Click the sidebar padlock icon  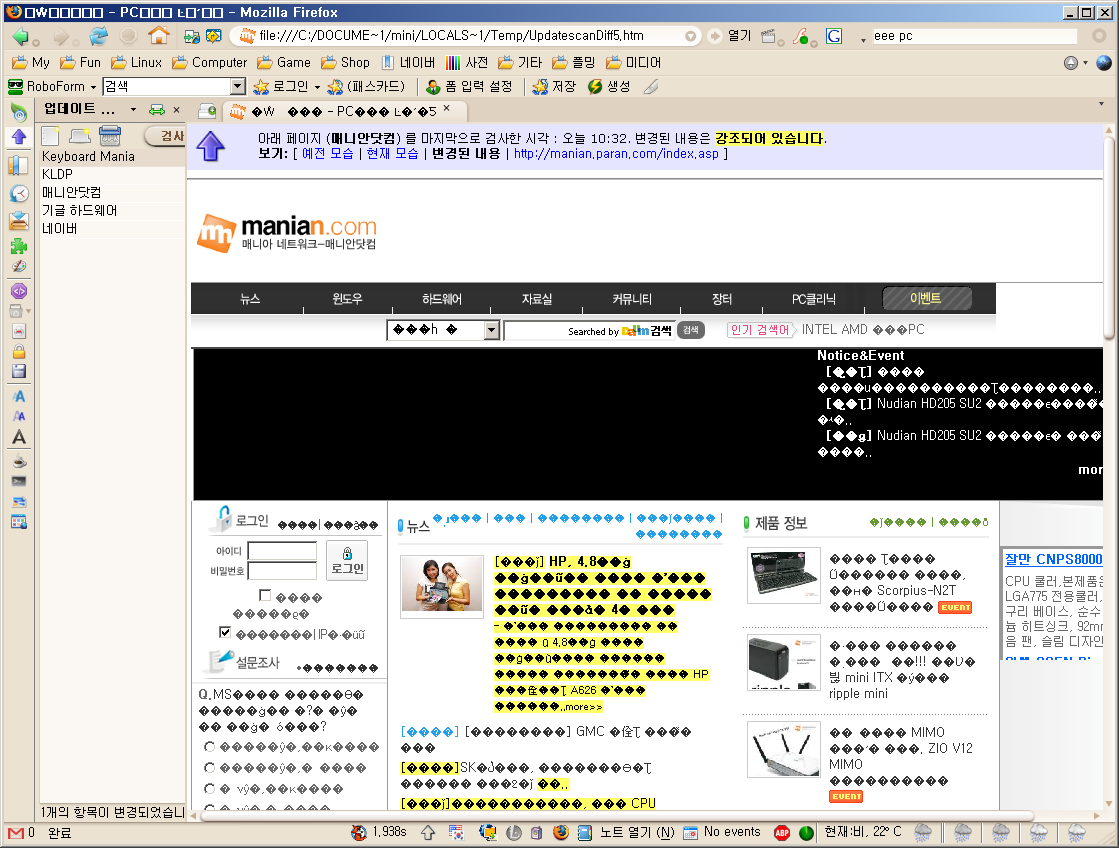click(x=19, y=351)
